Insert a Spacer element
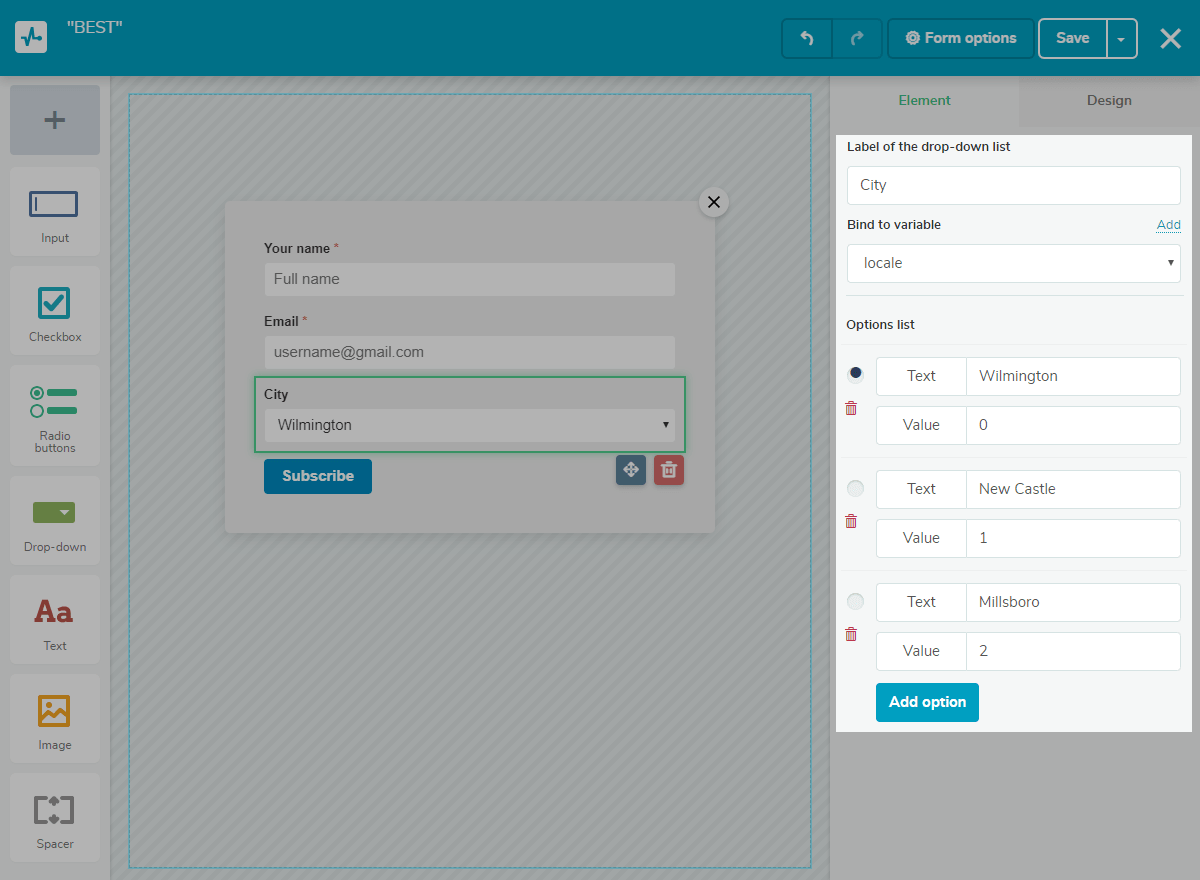 (55, 818)
